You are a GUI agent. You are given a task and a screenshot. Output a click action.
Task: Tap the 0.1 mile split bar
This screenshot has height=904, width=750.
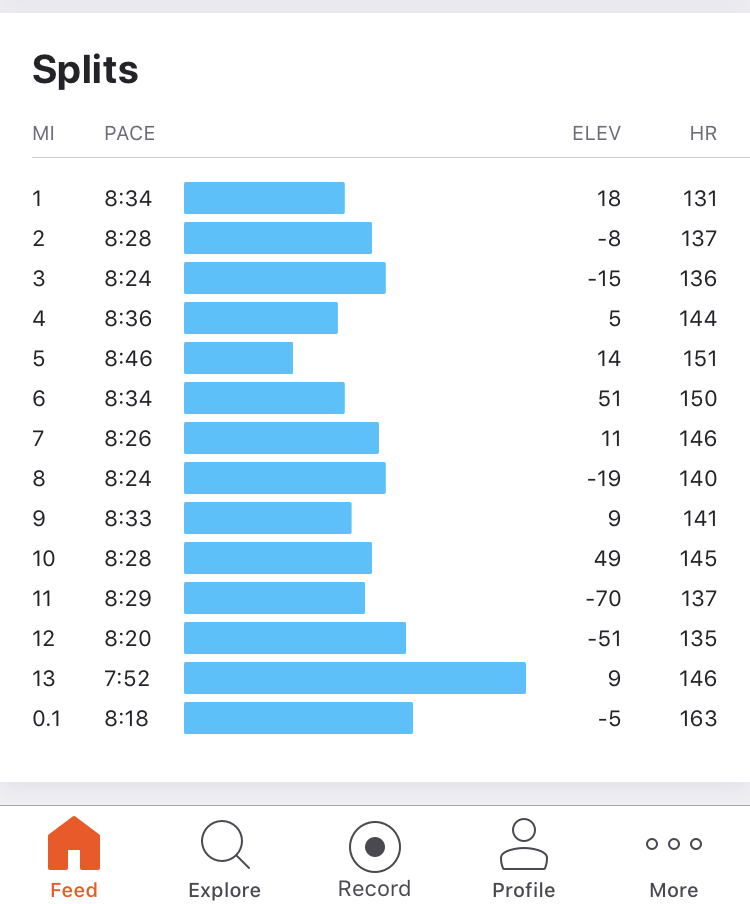click(x=298, y=718)
